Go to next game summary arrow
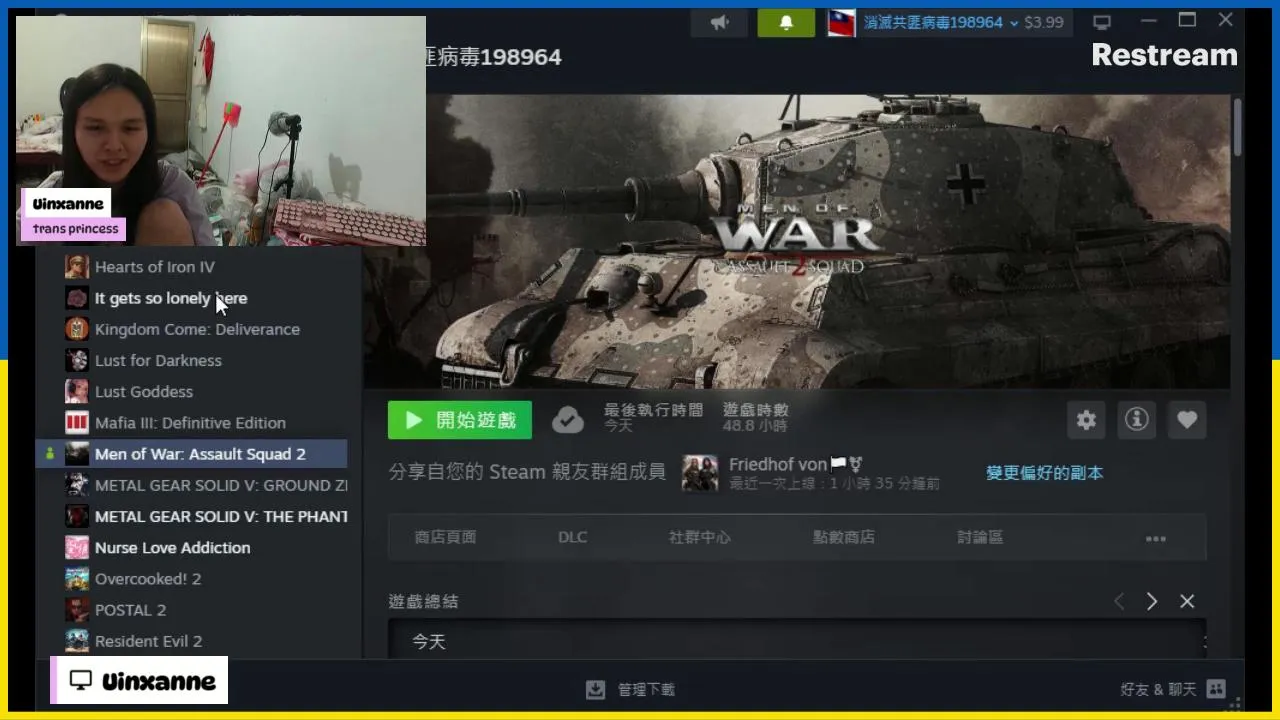1280x720 pixels. pos(1152,601)
